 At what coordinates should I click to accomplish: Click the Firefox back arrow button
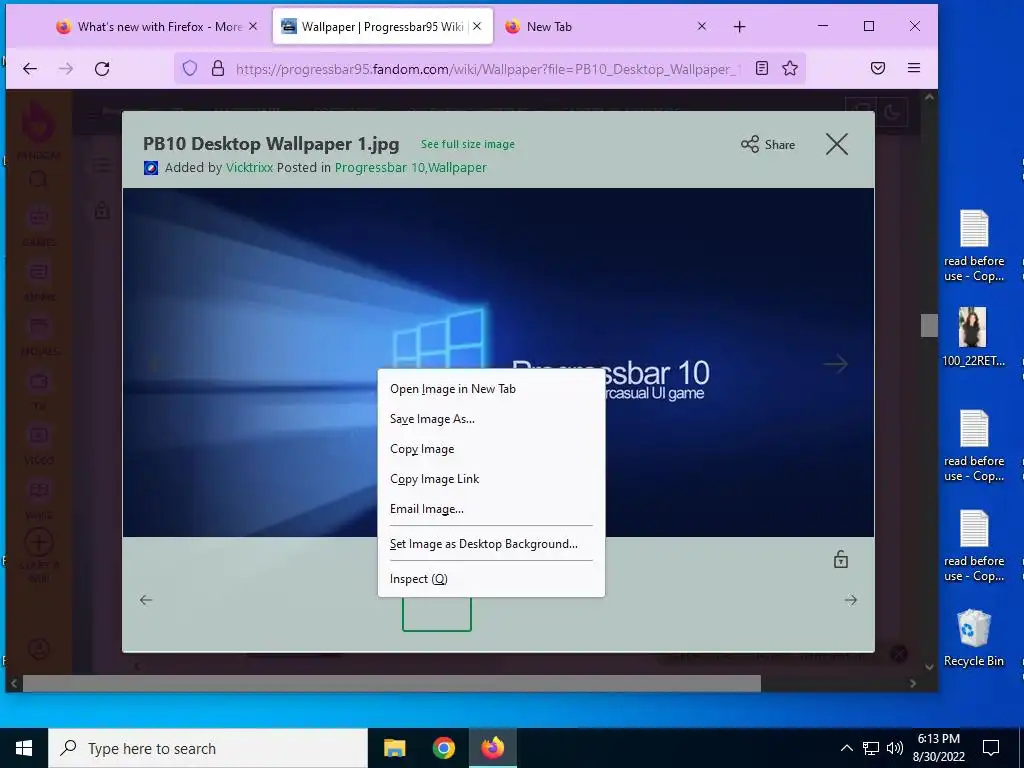[x=30, y=69]
